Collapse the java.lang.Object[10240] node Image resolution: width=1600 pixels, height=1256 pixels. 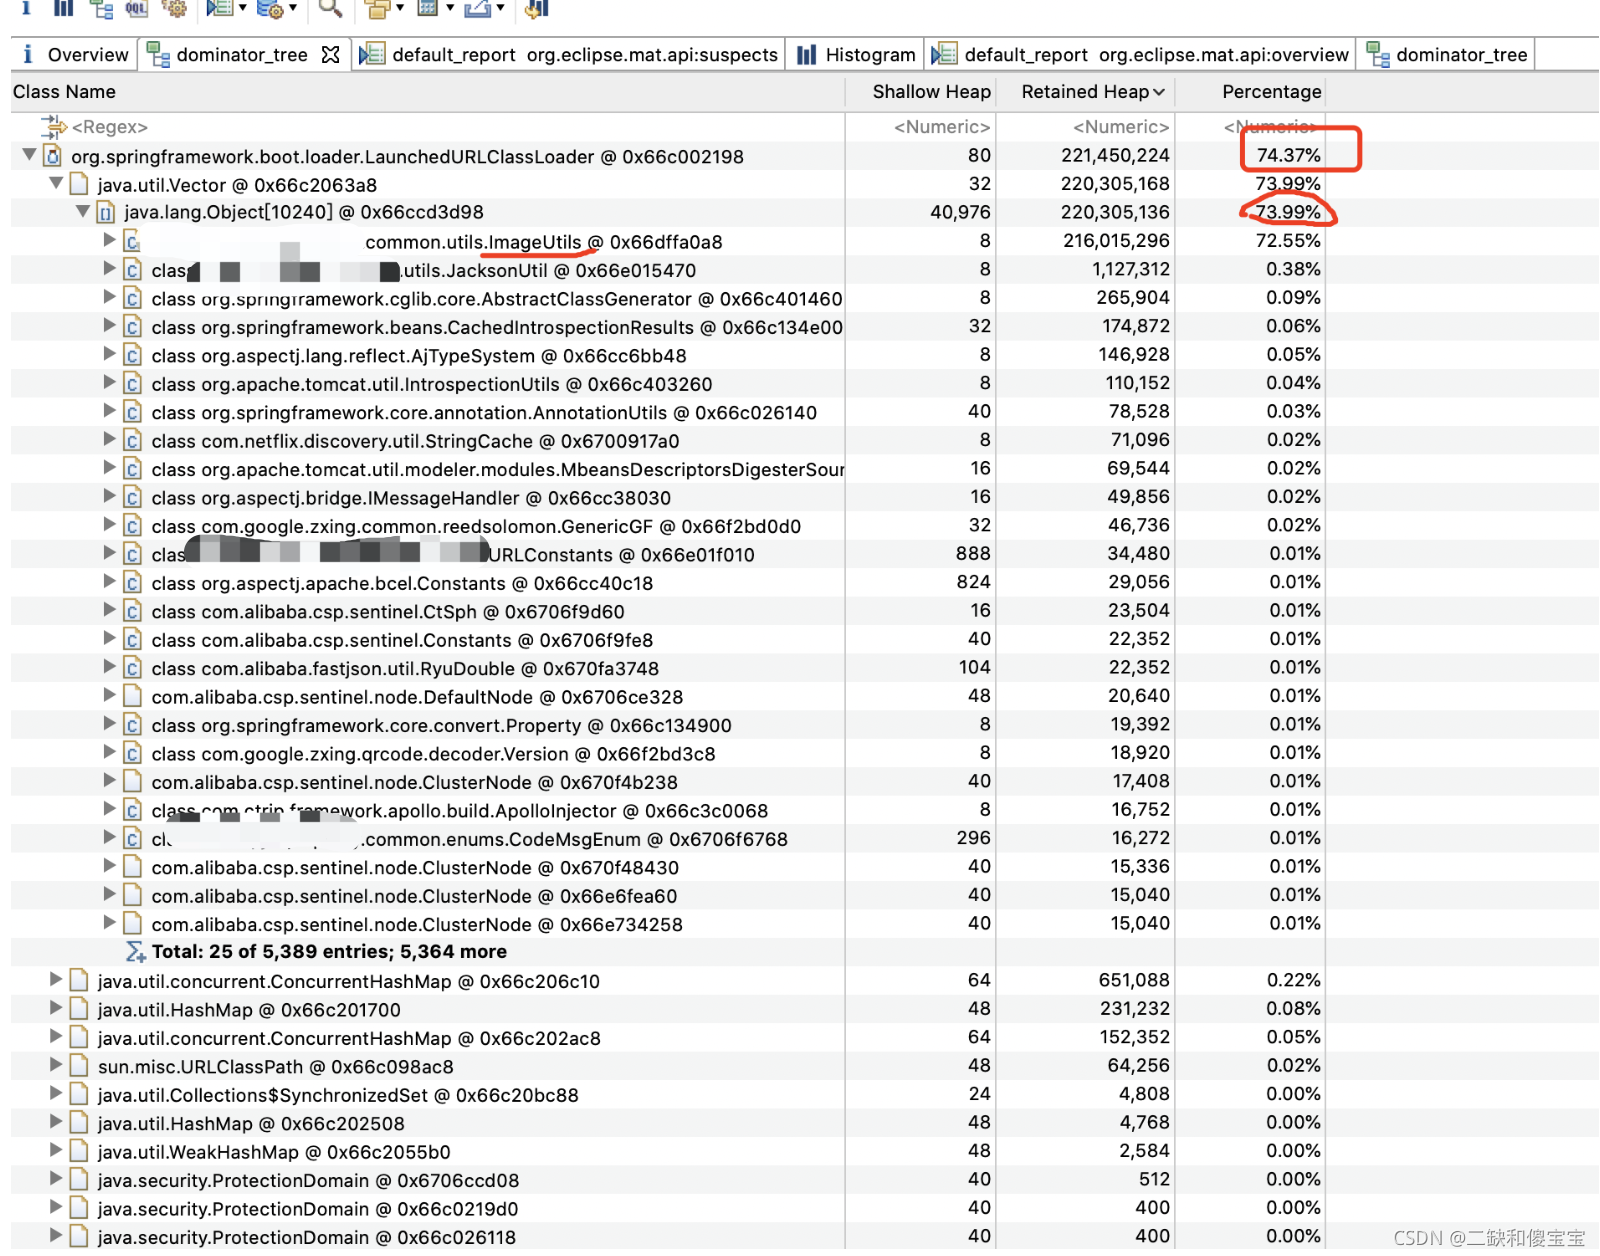coord(83,211)
